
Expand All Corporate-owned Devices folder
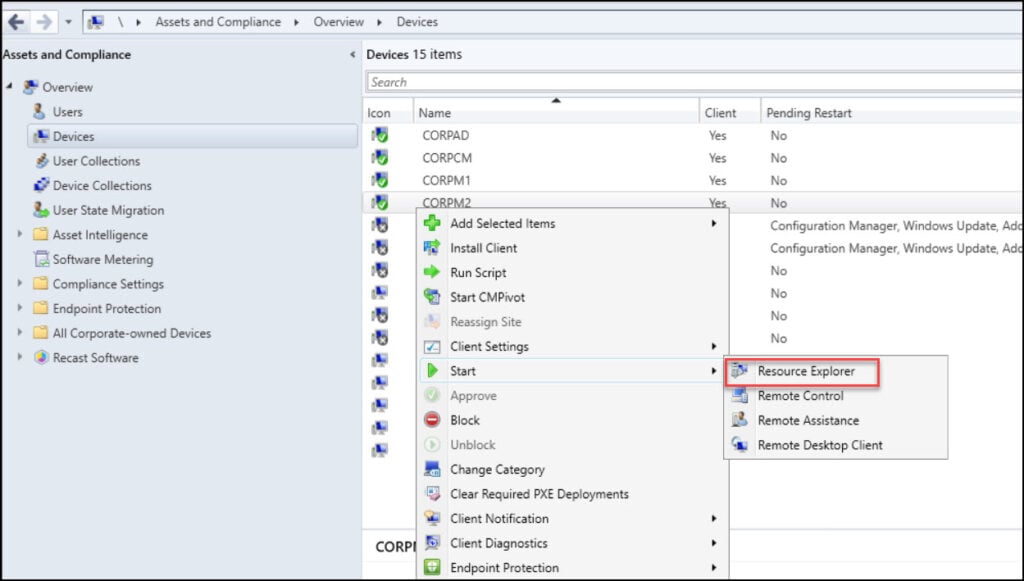click(x=19, y=332)
